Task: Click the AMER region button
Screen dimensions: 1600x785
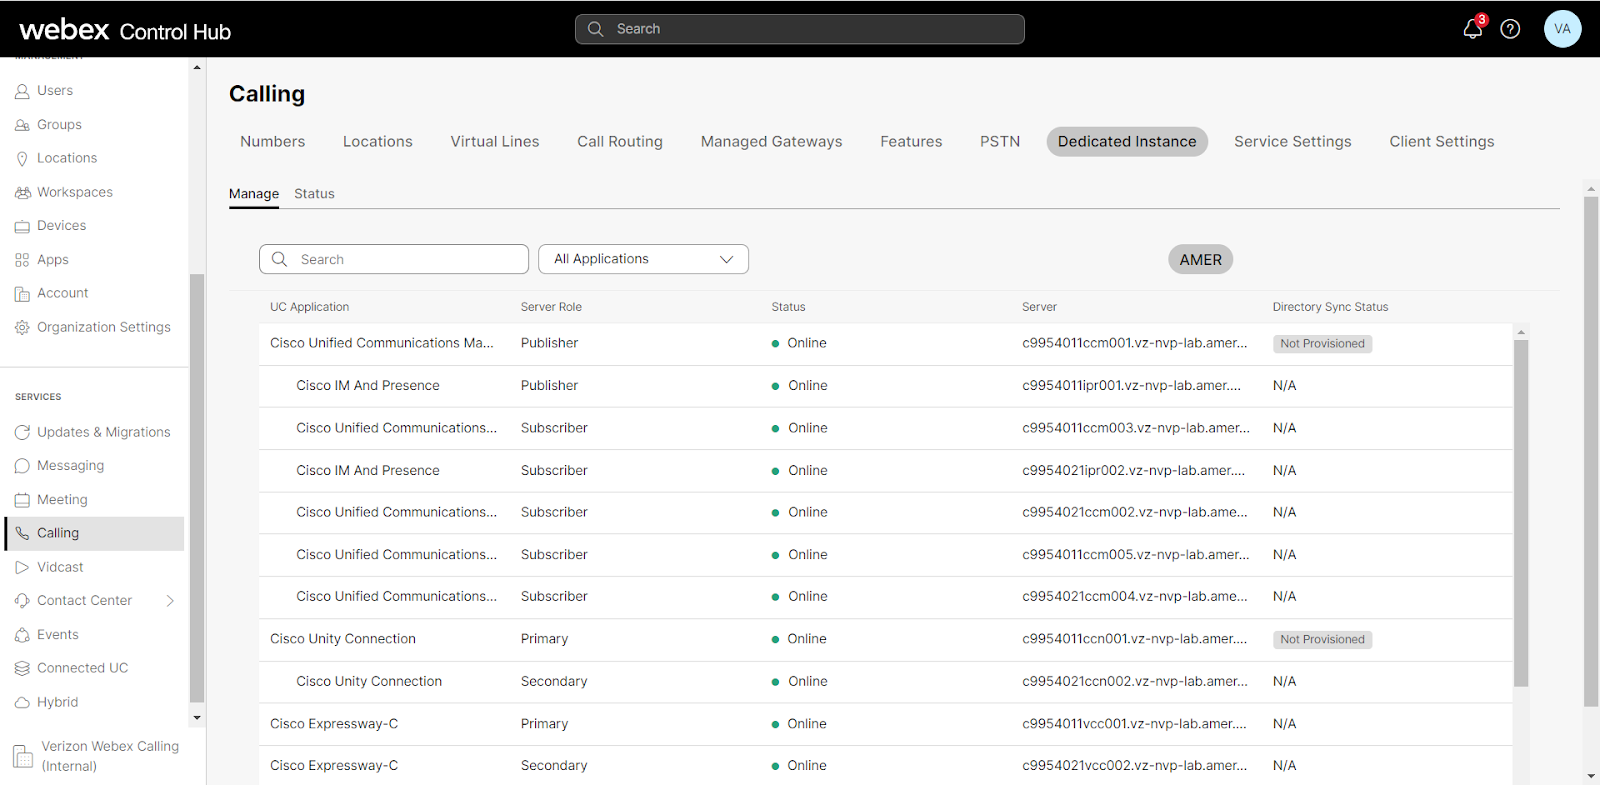Action: click(x=1200, y=260)
